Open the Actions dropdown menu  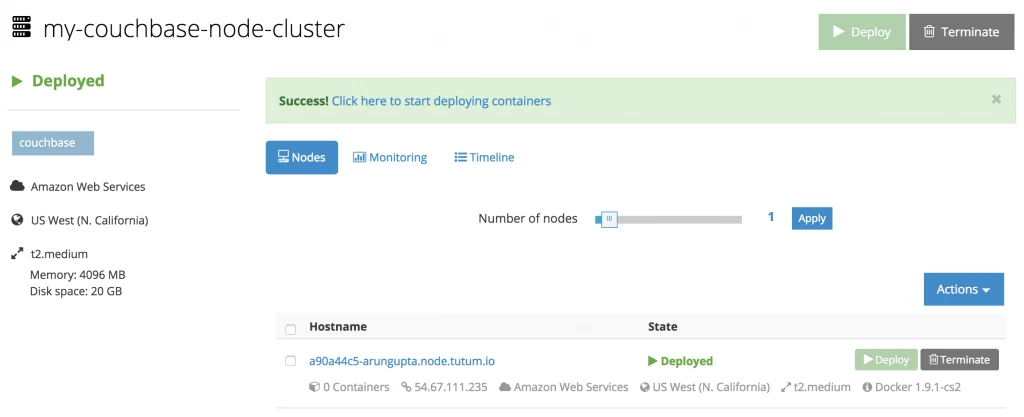(963, 289)
